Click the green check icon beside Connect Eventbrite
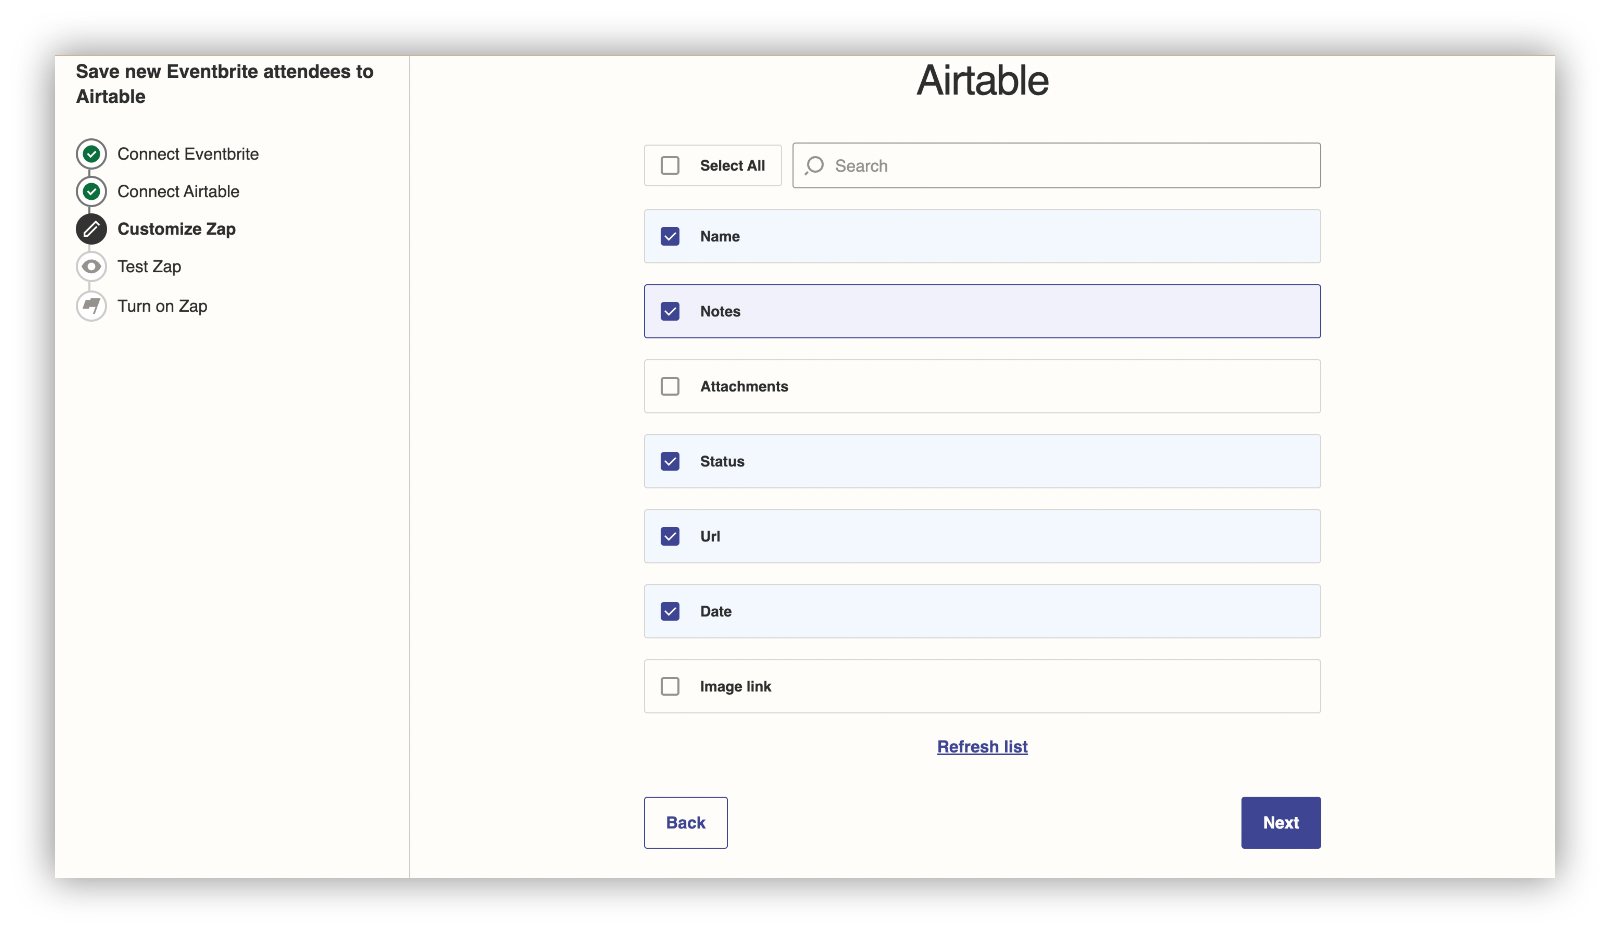Screen dimensions: 1610x933 pyautogui.click(x=91, y=154)
